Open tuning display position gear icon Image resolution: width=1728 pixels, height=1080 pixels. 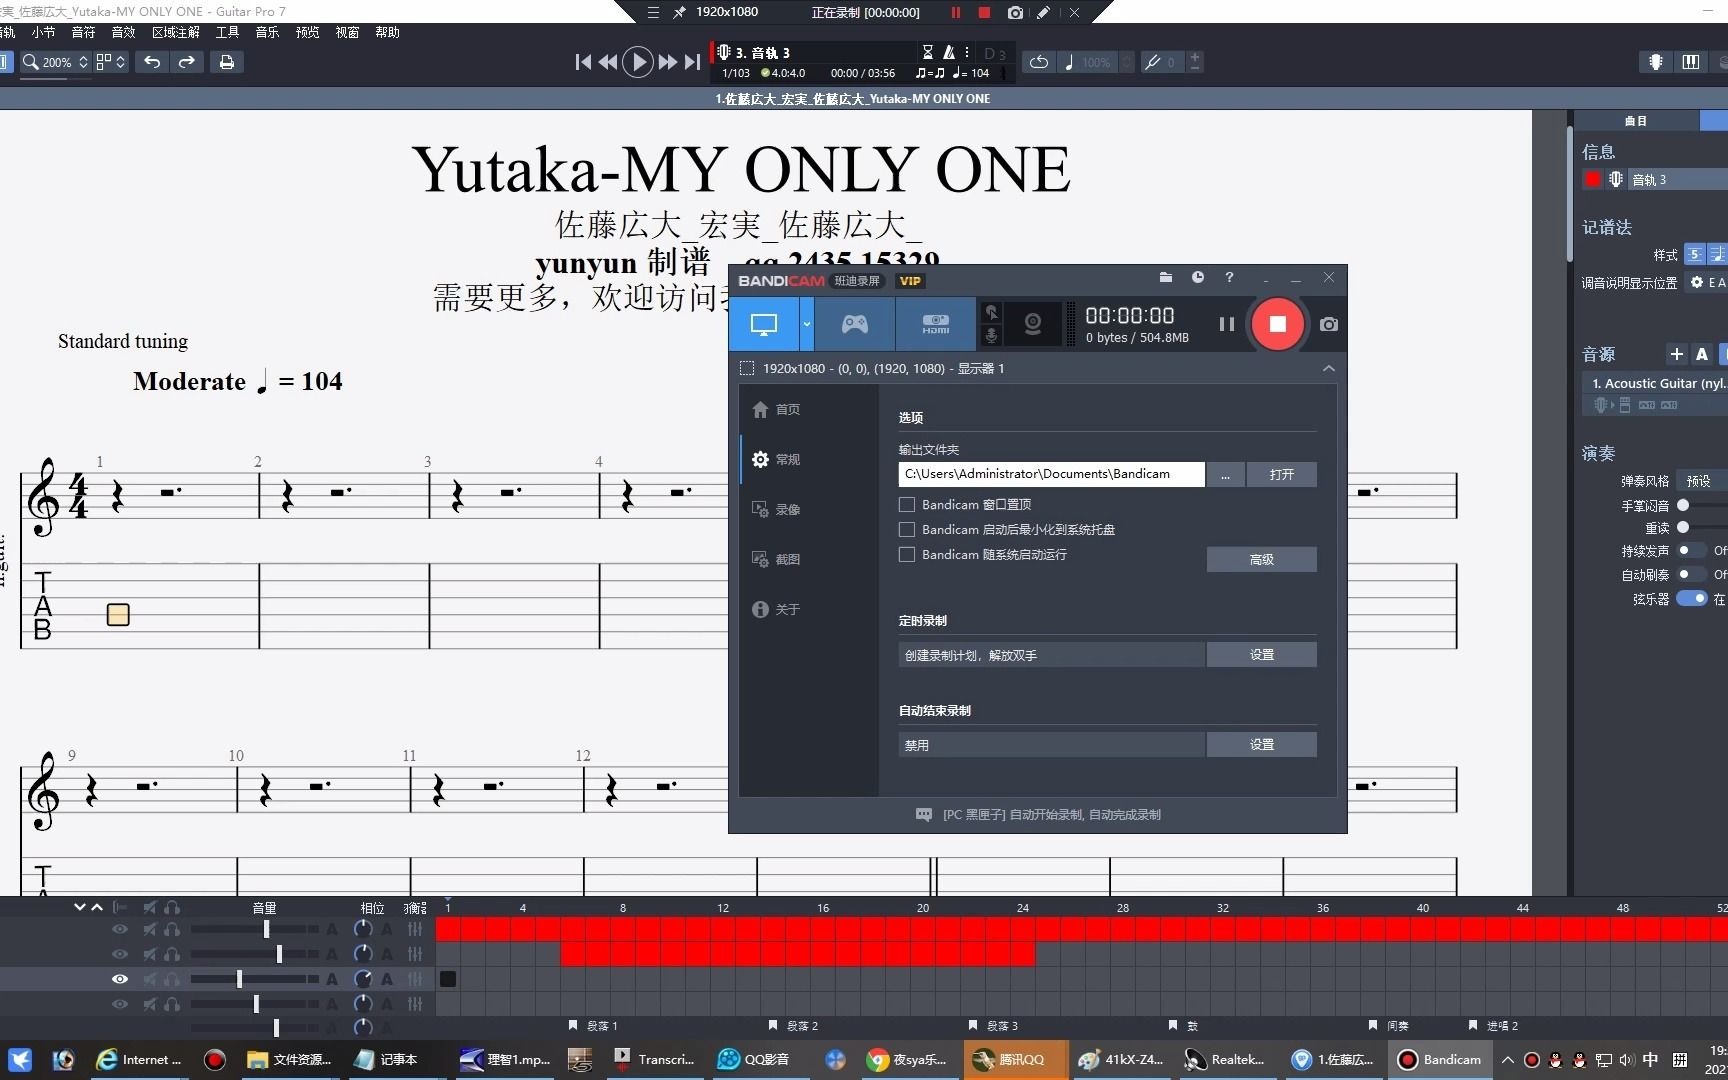[x=1696, y=283]
